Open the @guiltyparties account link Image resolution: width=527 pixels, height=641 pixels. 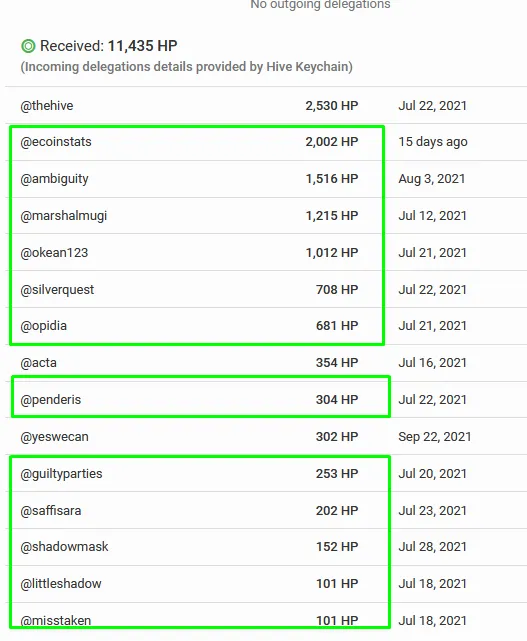pyautogui.click(x=61, y=474)
